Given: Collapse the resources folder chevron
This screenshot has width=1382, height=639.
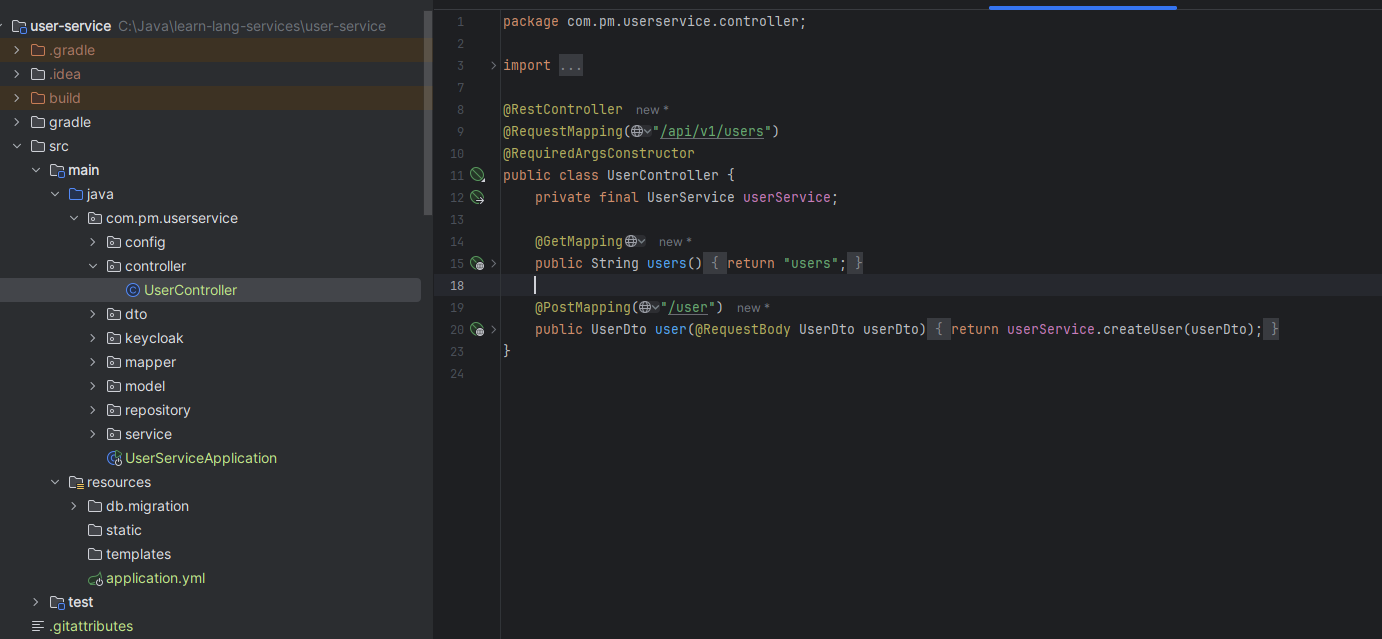Looking at the screenshot, I should point(55,482).
